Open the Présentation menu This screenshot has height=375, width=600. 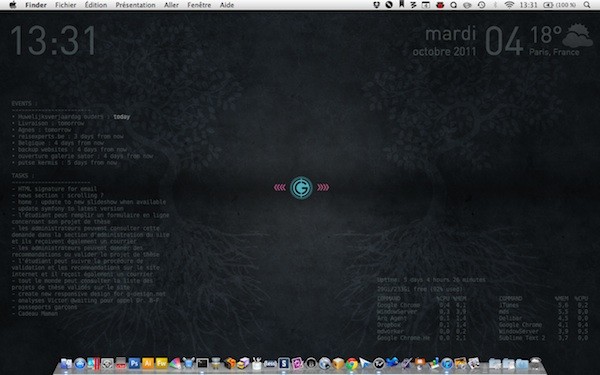(135, 5)
